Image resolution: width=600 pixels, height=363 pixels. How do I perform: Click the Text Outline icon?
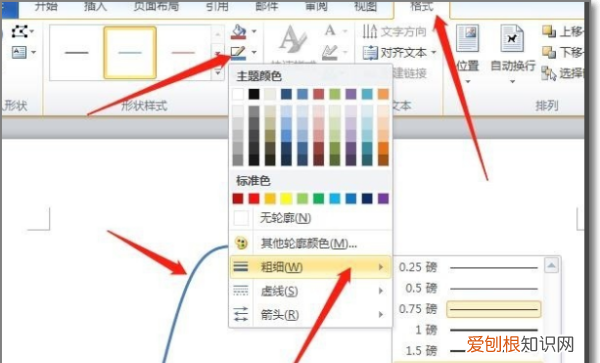click(x=330, y=52)
